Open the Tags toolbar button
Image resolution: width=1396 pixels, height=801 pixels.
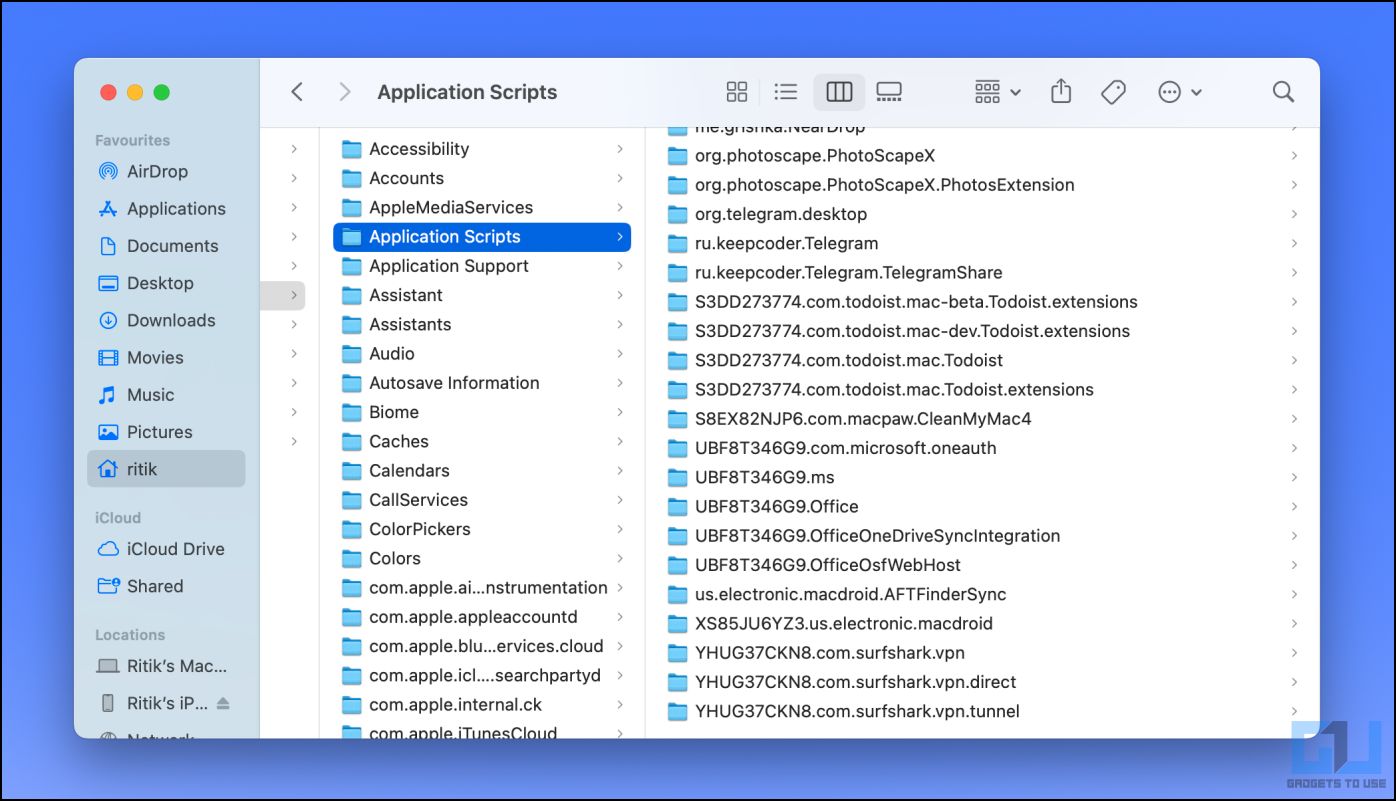[1113, 92]
